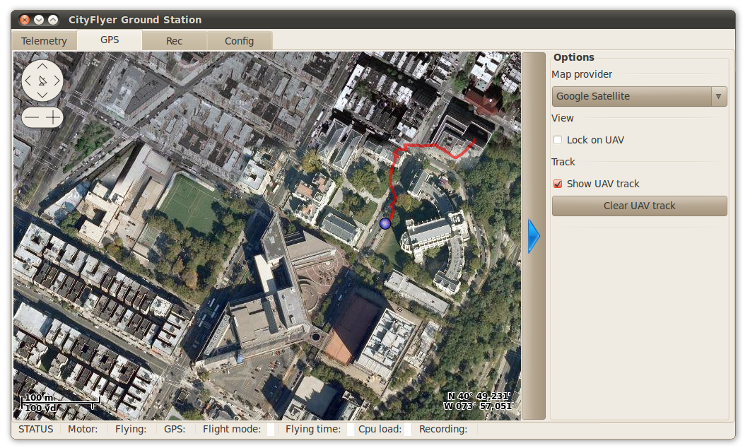Enable the Lock on UAV checkbox
The height and width of the screenshot is (448, 750).
[x=558, y=140]
